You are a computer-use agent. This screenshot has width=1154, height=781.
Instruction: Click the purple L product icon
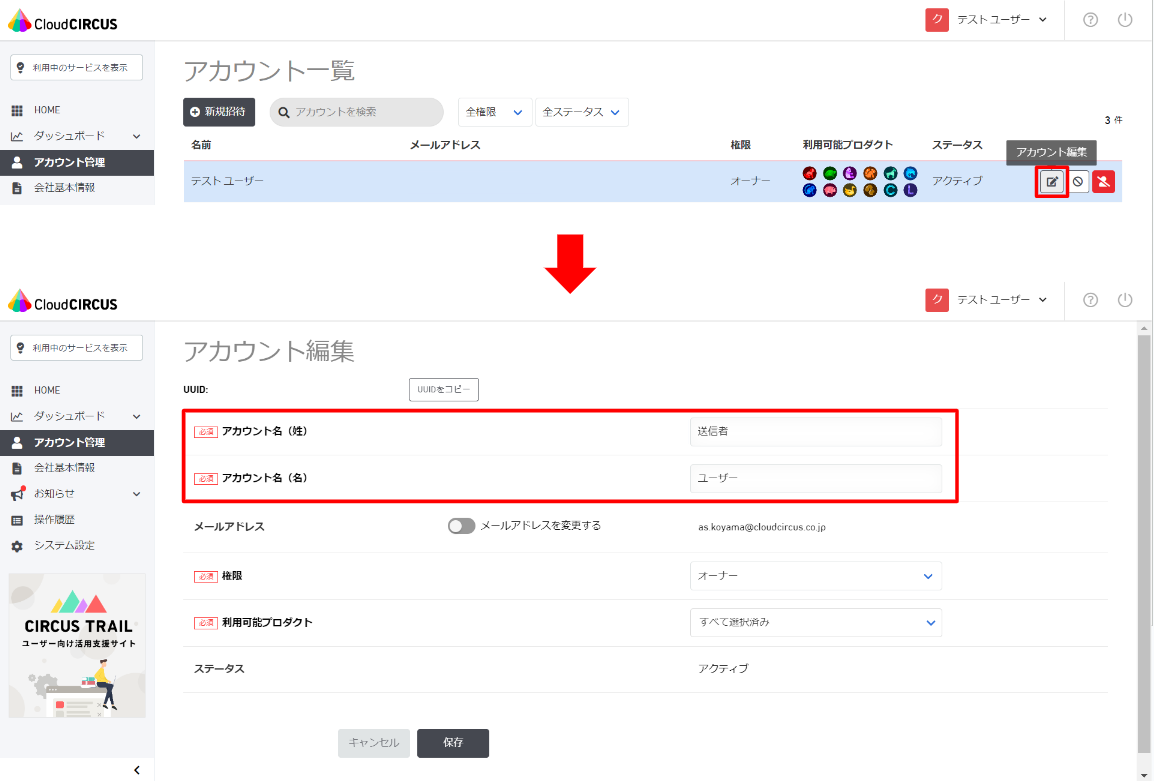[x=910, y=191]
